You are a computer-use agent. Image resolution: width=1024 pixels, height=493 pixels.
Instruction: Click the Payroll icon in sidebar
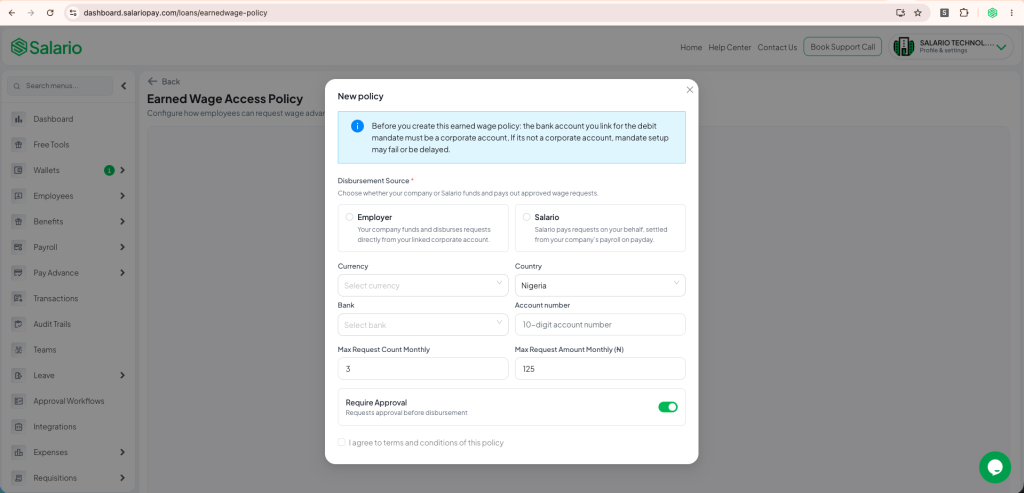coord(19,247)
